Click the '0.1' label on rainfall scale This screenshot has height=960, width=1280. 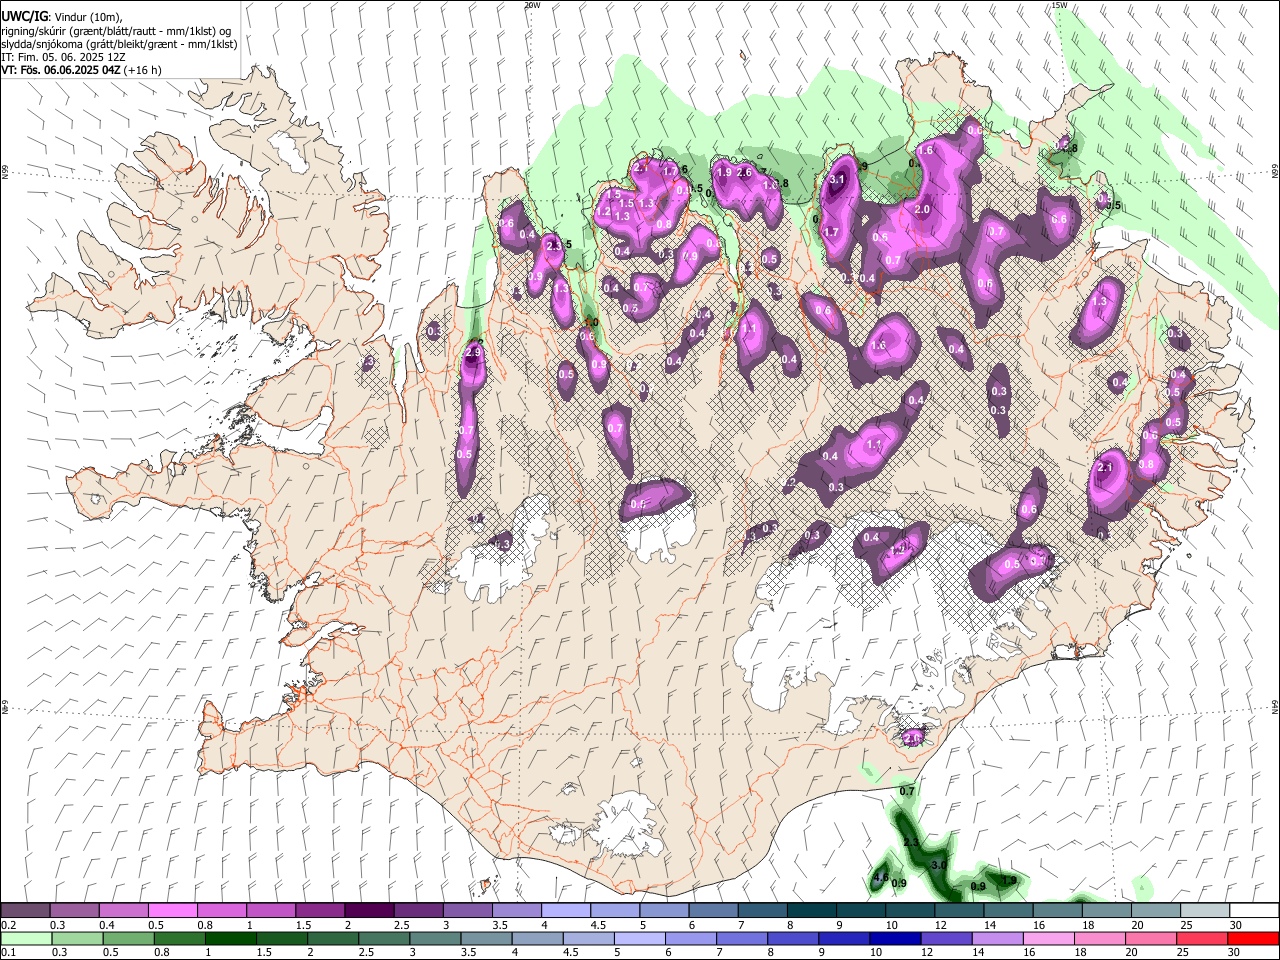coord(9,953)
